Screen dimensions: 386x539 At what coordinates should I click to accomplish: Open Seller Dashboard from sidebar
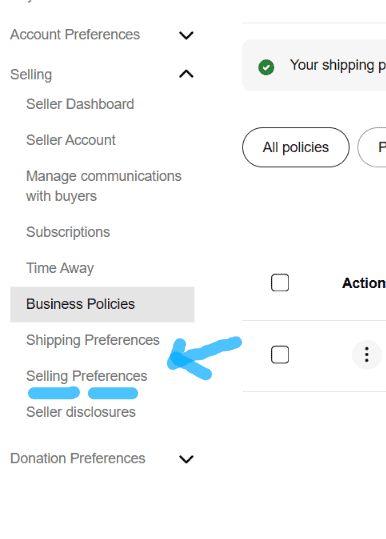click(x=80, y=104)
